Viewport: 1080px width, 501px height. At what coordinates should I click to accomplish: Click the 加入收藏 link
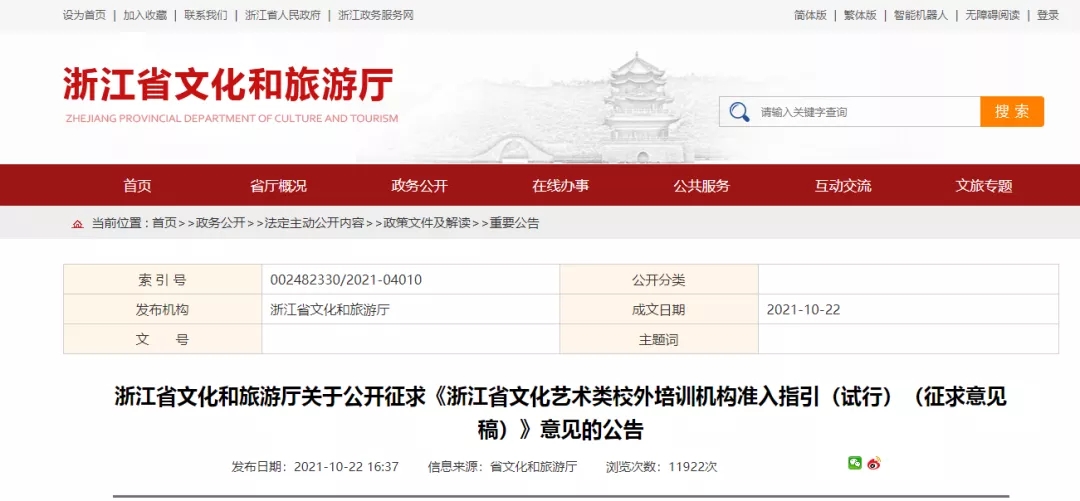tap(145, 15)
